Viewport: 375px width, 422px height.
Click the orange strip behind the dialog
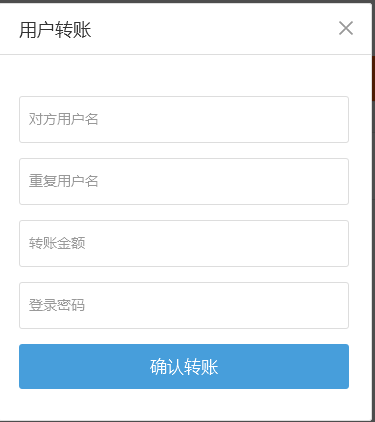click(373, 78)
